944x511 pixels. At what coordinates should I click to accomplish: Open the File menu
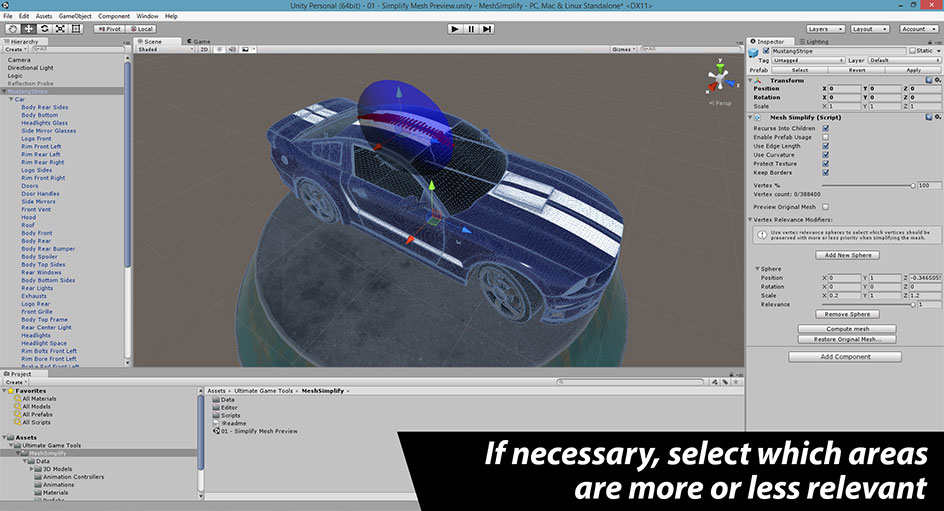8,16
